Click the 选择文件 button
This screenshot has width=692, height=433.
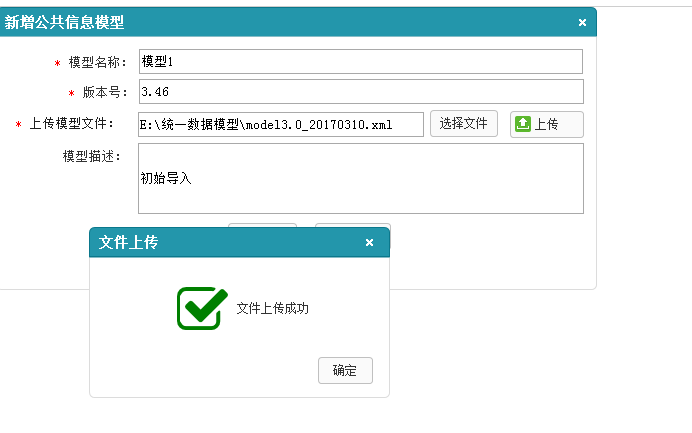click(463, 124)
